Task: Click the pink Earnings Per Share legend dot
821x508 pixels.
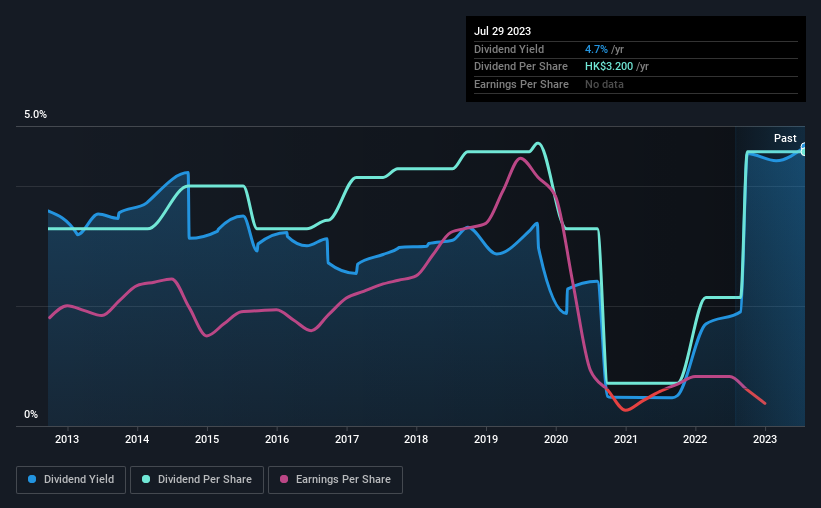Action: (x=284, y=479)
